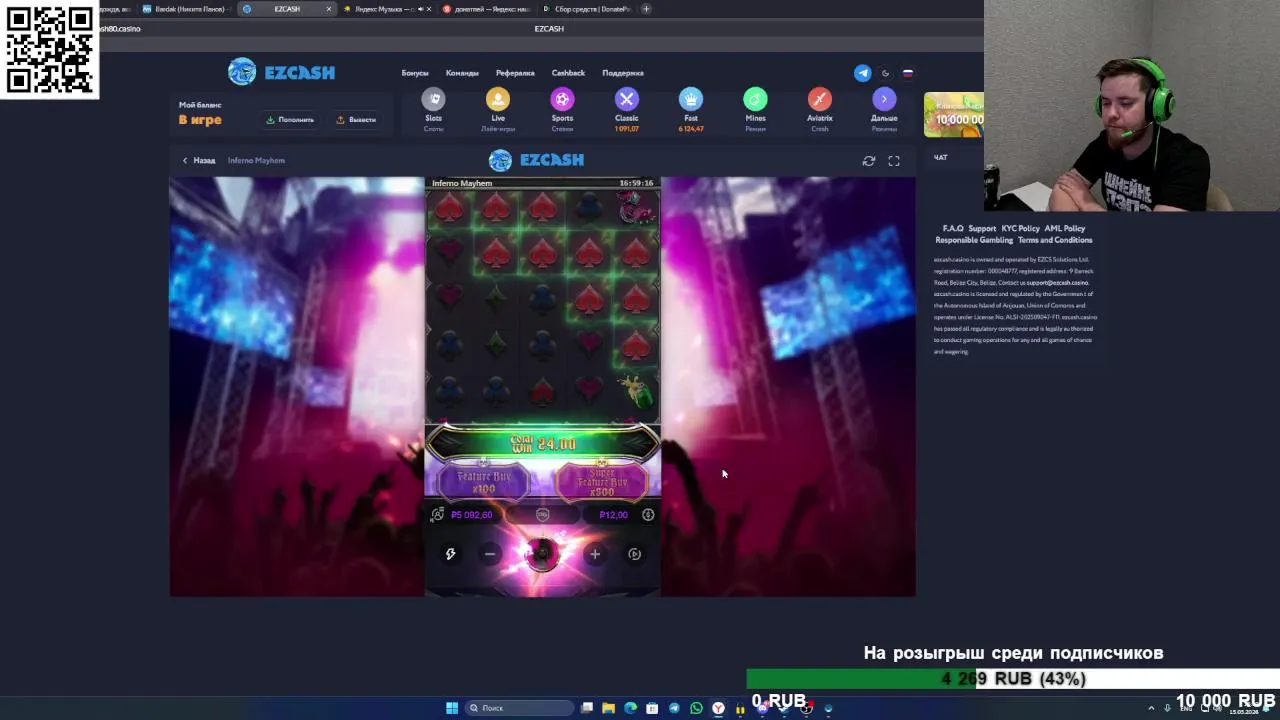Open the Cashback menu item

pyautogui.click(x=568, y=73)
